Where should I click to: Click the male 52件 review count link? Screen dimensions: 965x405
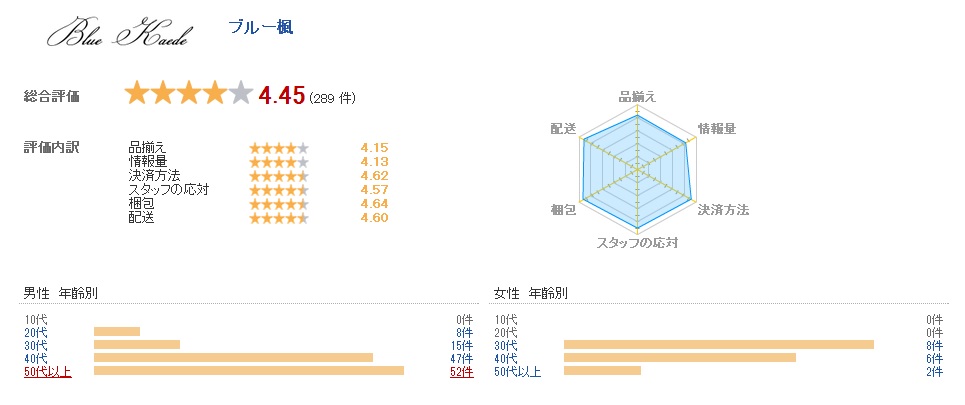click(461, 372)
